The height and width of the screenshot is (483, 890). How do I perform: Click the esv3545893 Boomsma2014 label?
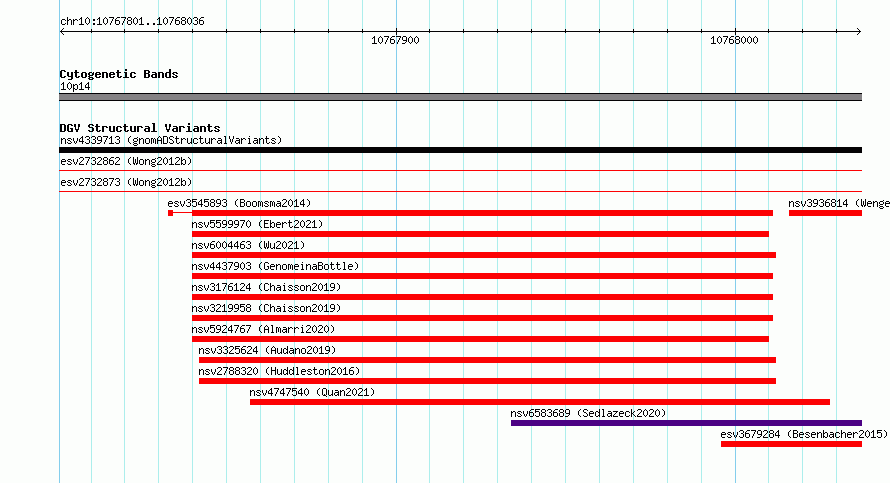click(x=239, y=203)
